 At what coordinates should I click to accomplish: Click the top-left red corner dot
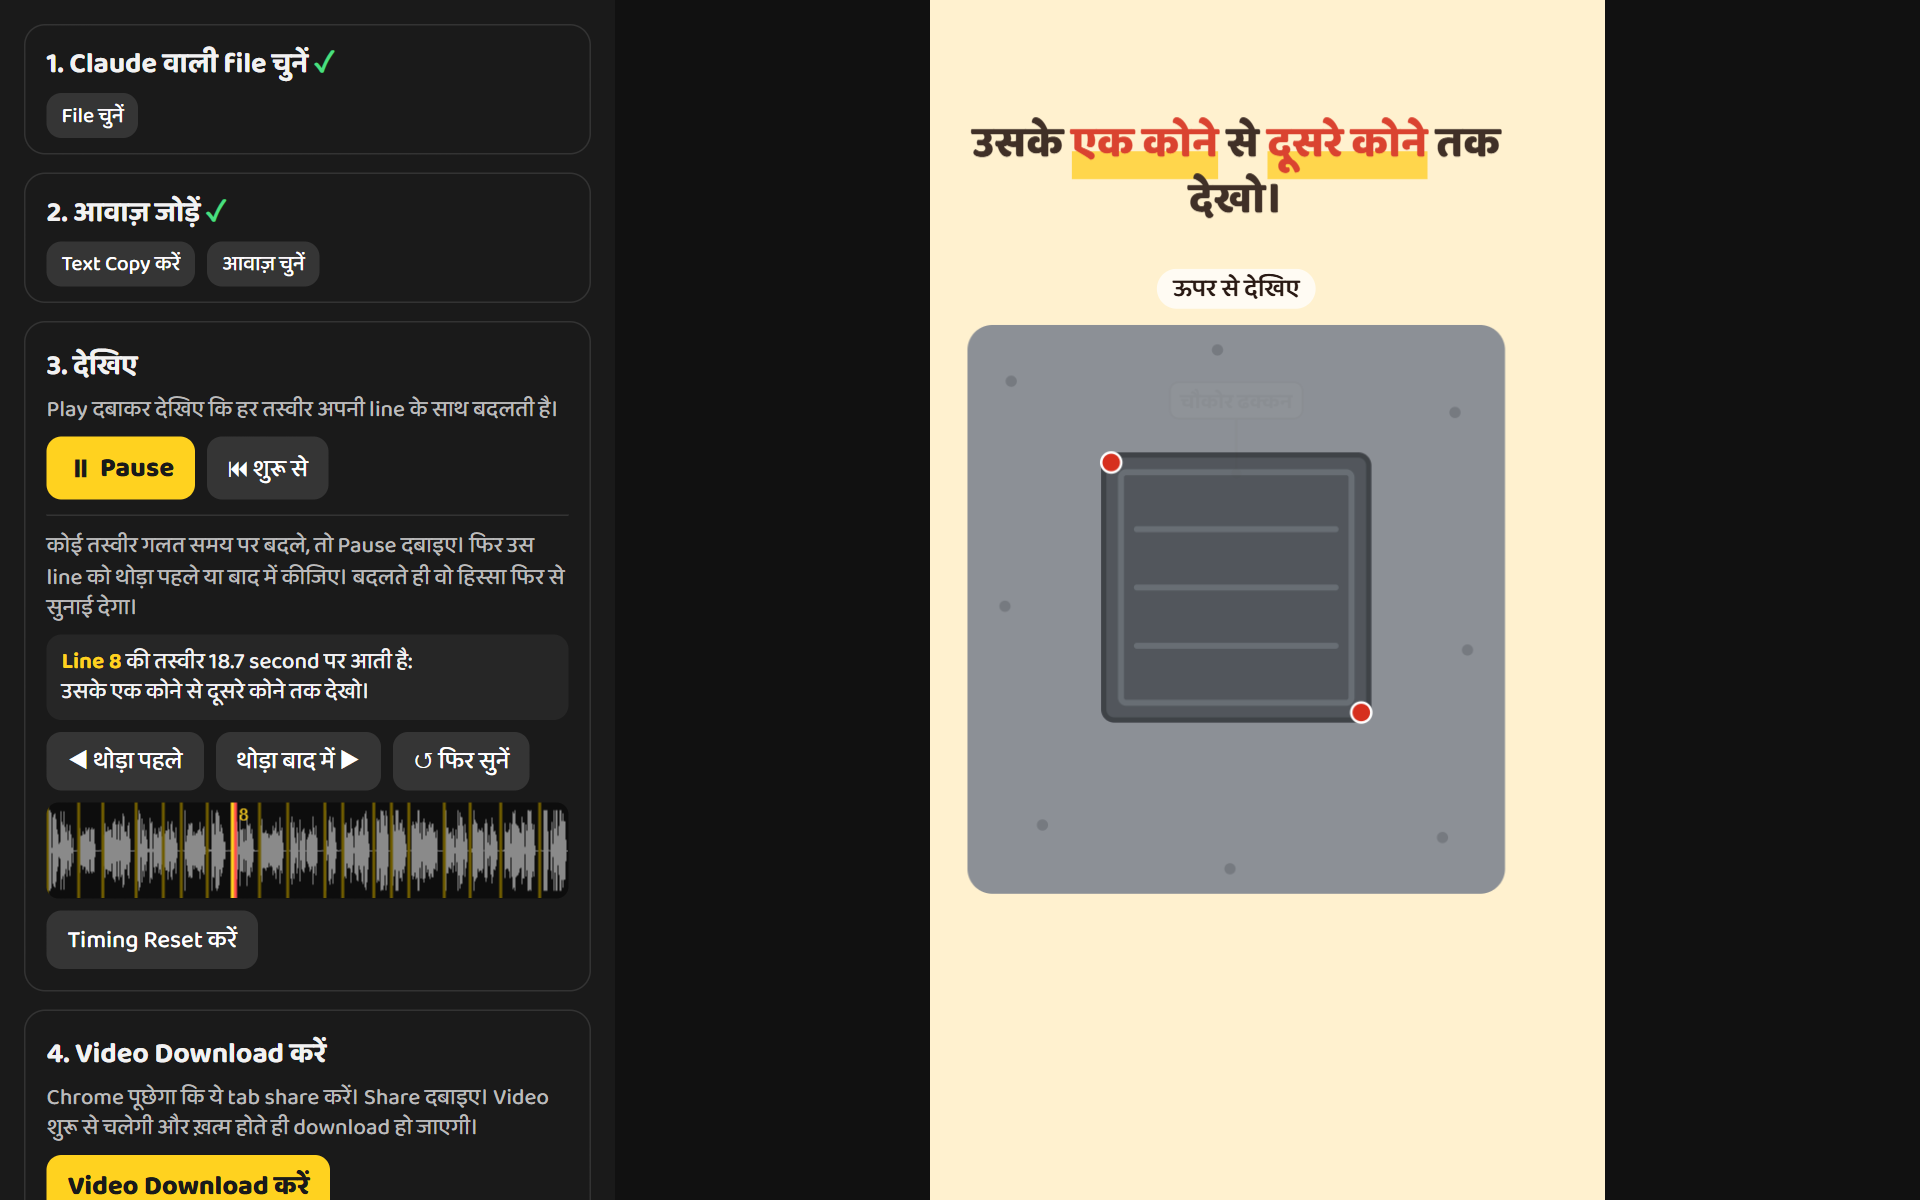point(1111,463)
